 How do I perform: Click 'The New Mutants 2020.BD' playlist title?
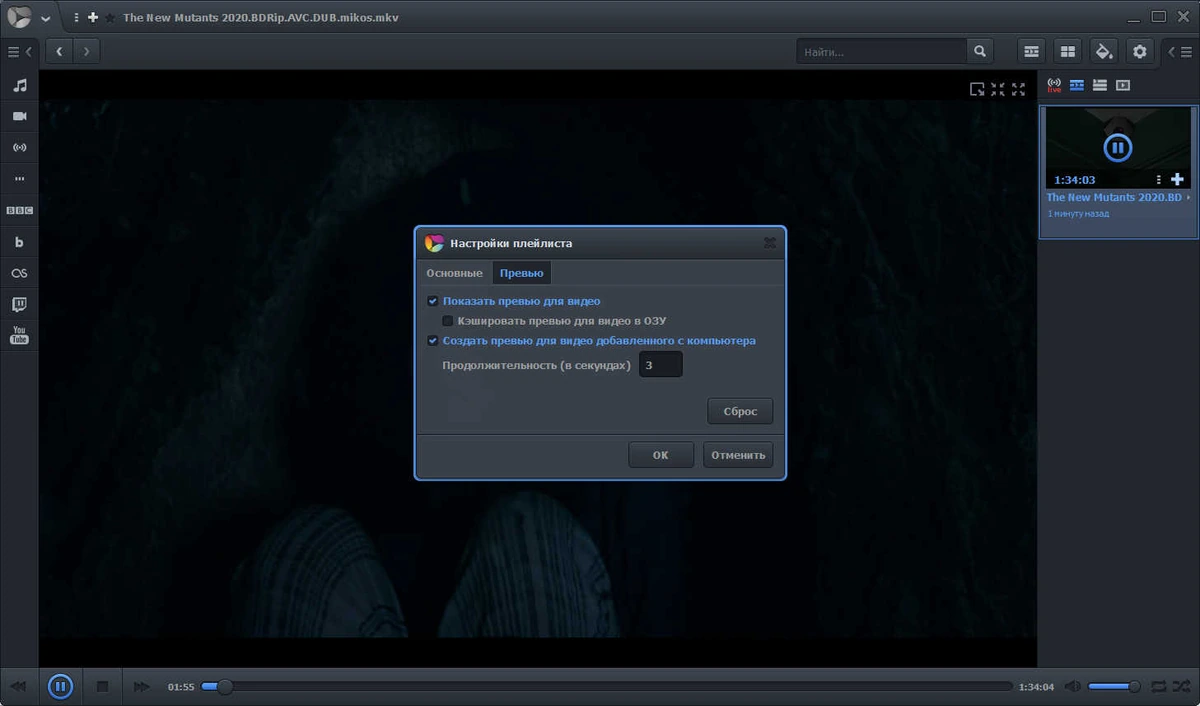point(1114,198)
